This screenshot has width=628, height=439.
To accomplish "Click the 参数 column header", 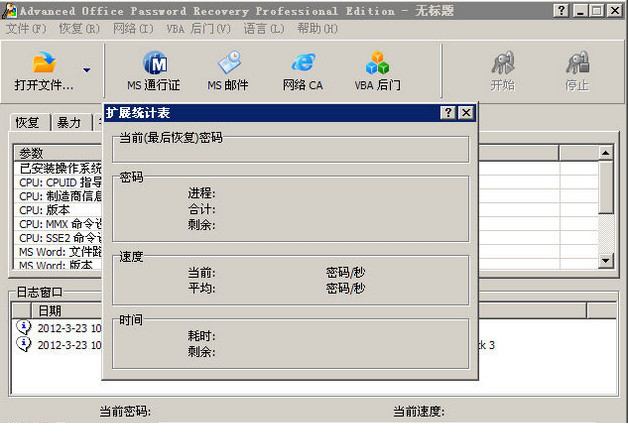I will click(58, 153).
